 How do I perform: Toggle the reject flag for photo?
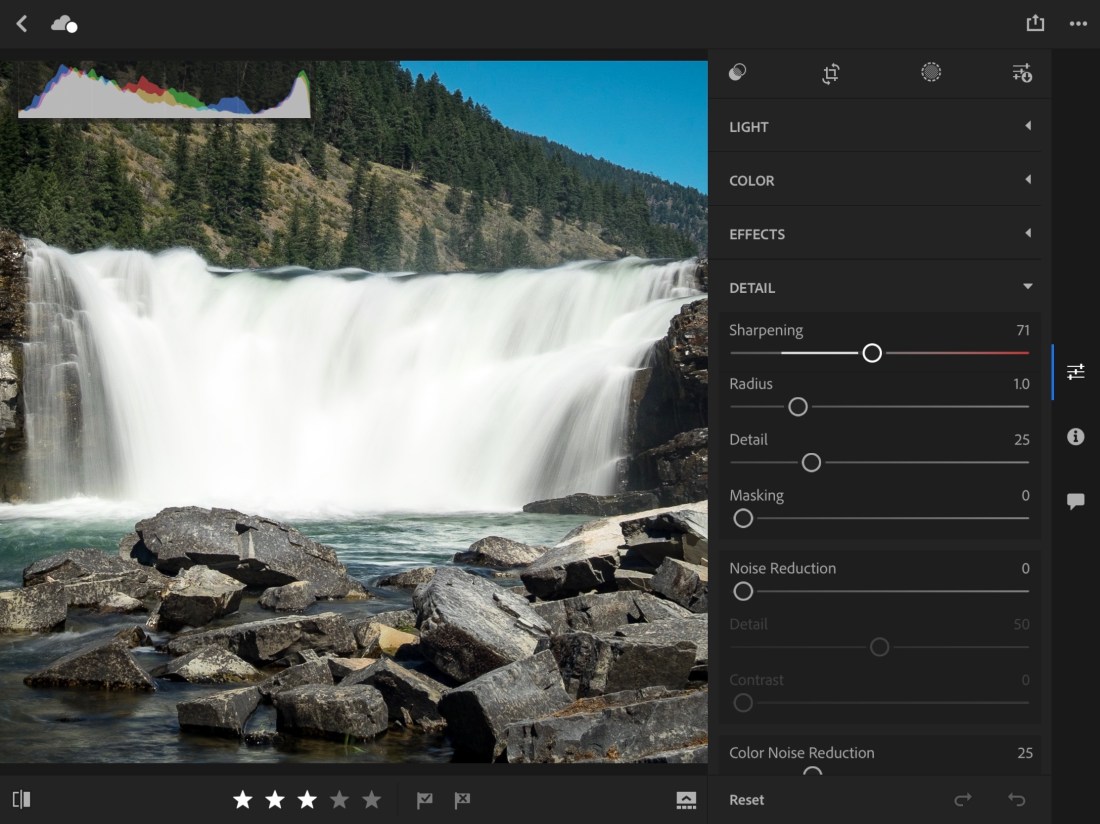pyautogui.click(x=462, y=800)
